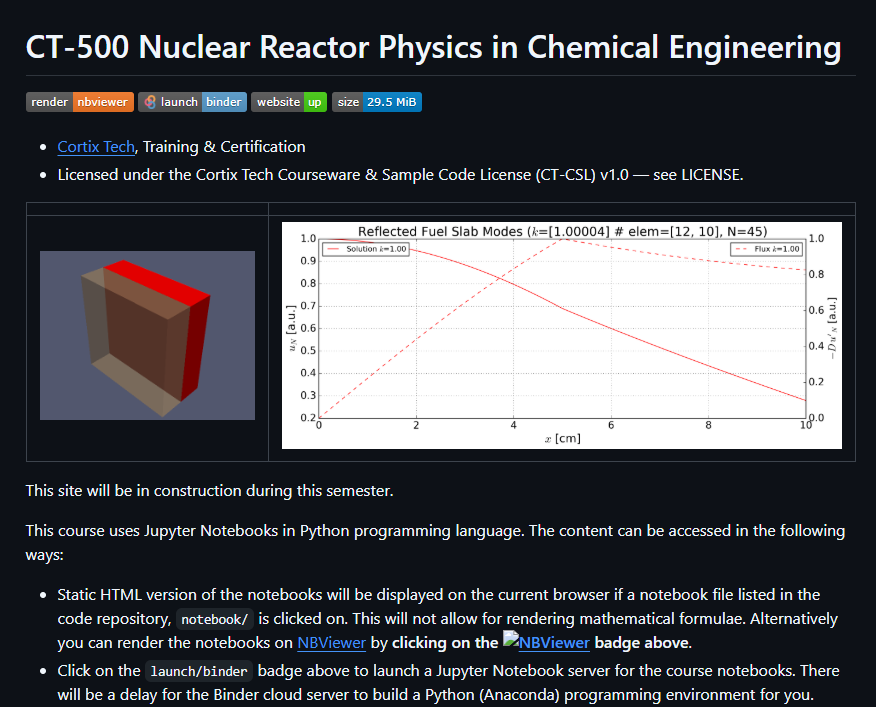Image resolution: width=876 pixels, height=707 pixels.
Task: Click the broken NBViewer image icon in text
Action: pos(510,643)
